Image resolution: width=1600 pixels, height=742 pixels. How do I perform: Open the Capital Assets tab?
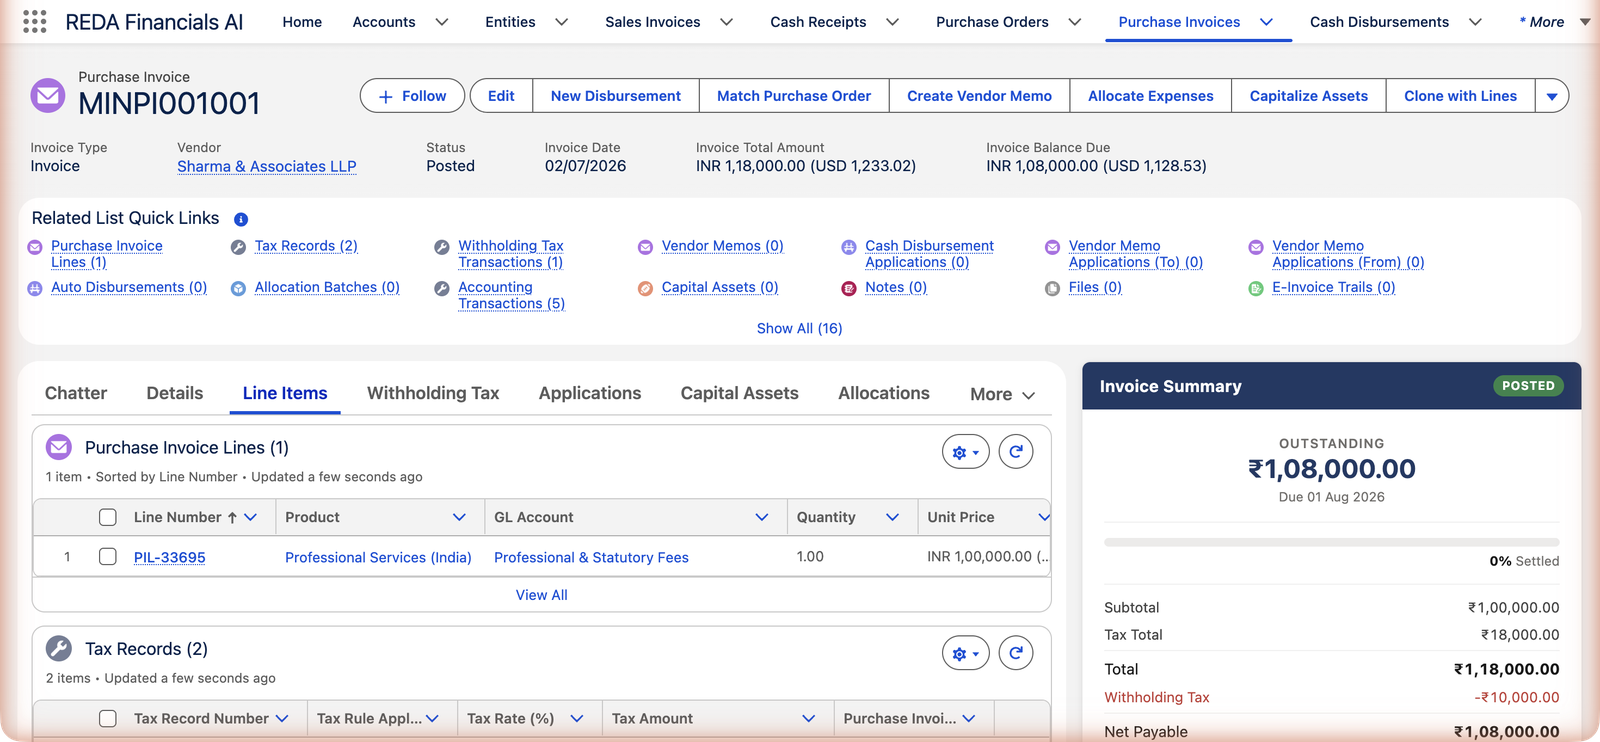point(740,393)
